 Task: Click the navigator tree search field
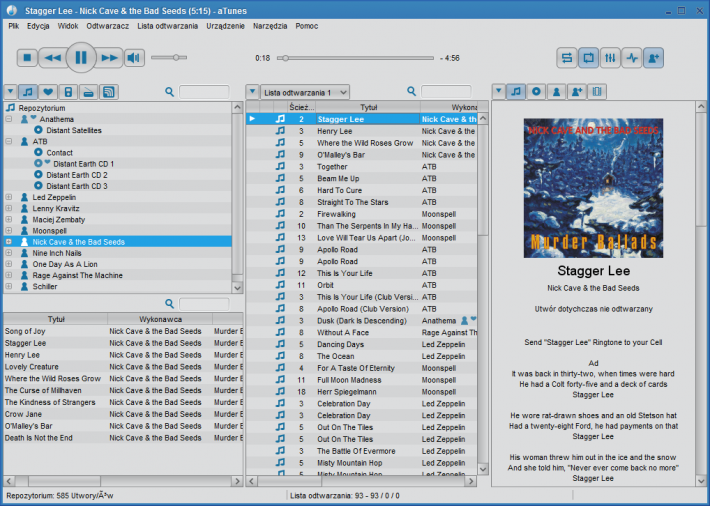pyautogui.click(x=204, y=92)
